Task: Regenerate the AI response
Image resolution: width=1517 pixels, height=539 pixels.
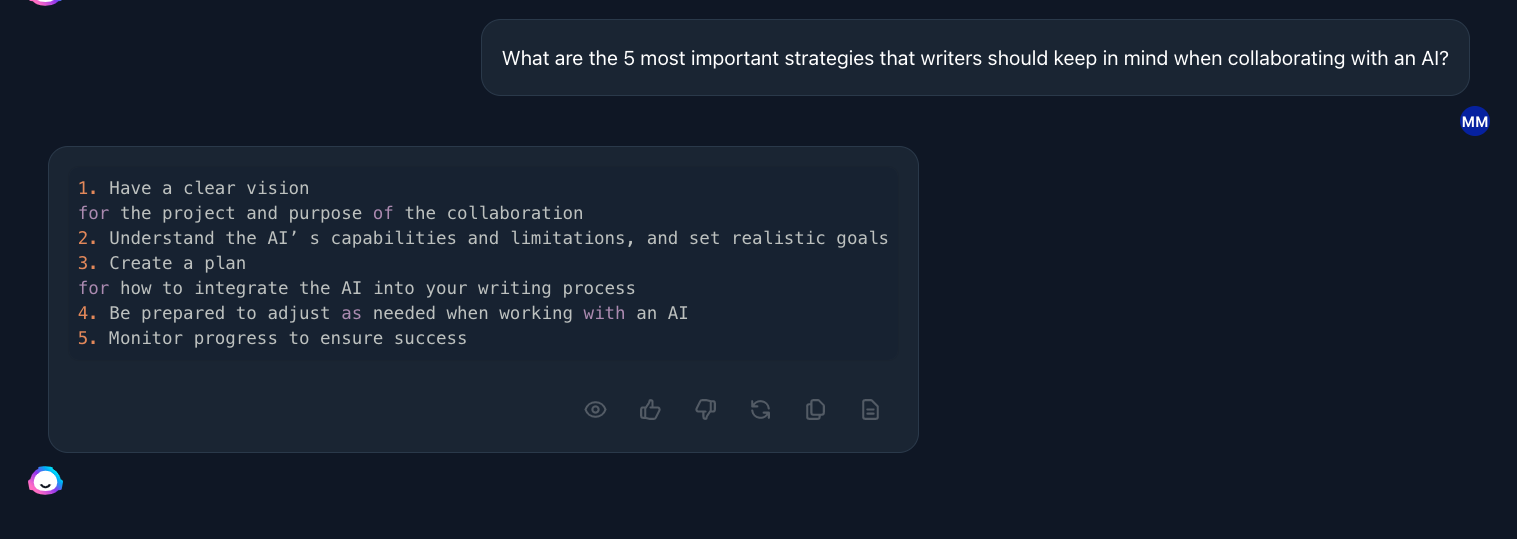Action: click(760, 409)
